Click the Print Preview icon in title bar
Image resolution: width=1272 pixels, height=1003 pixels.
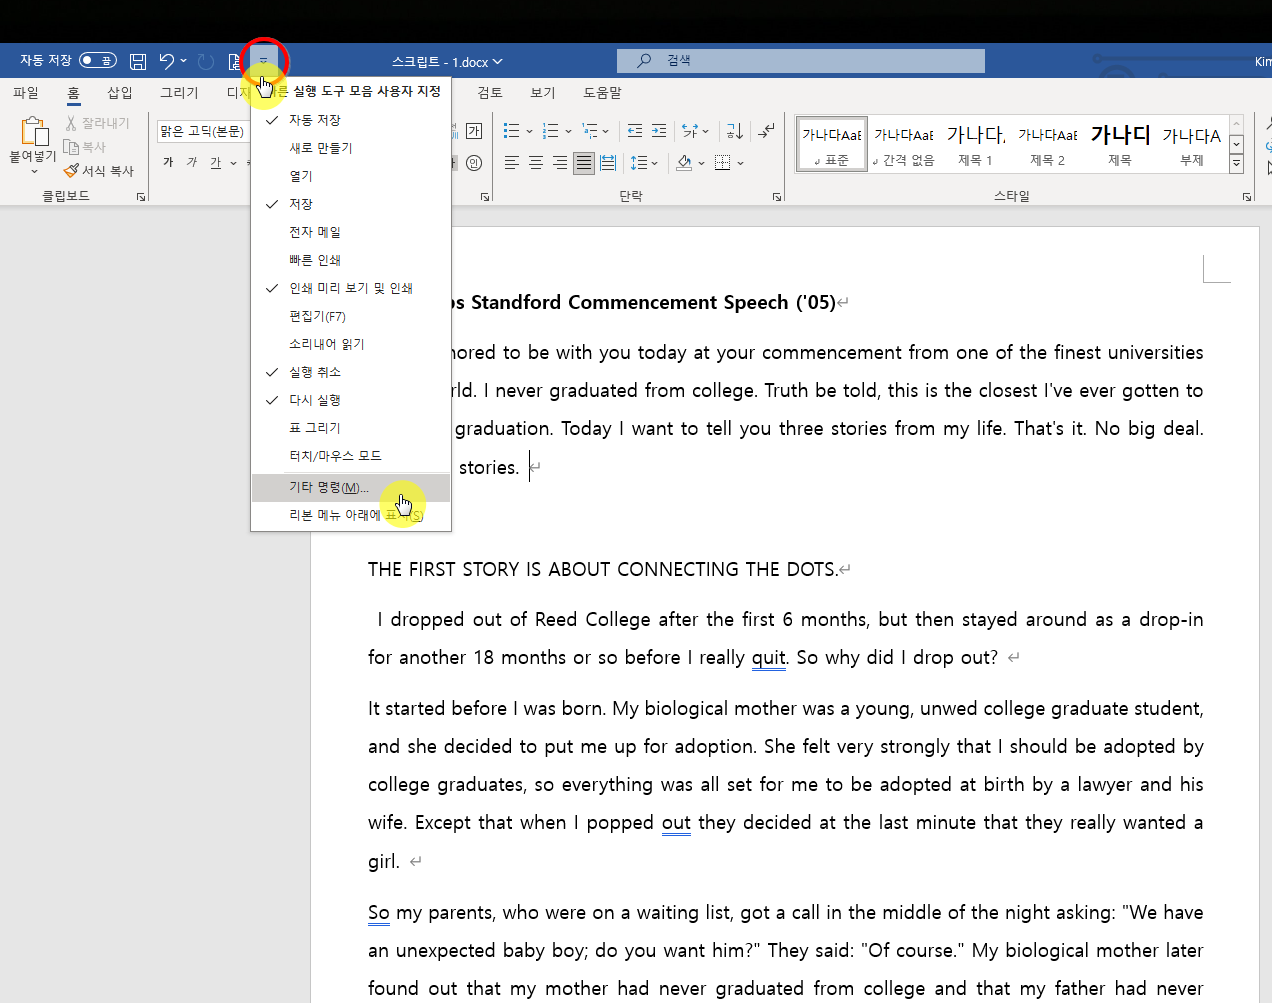point(235,61)
